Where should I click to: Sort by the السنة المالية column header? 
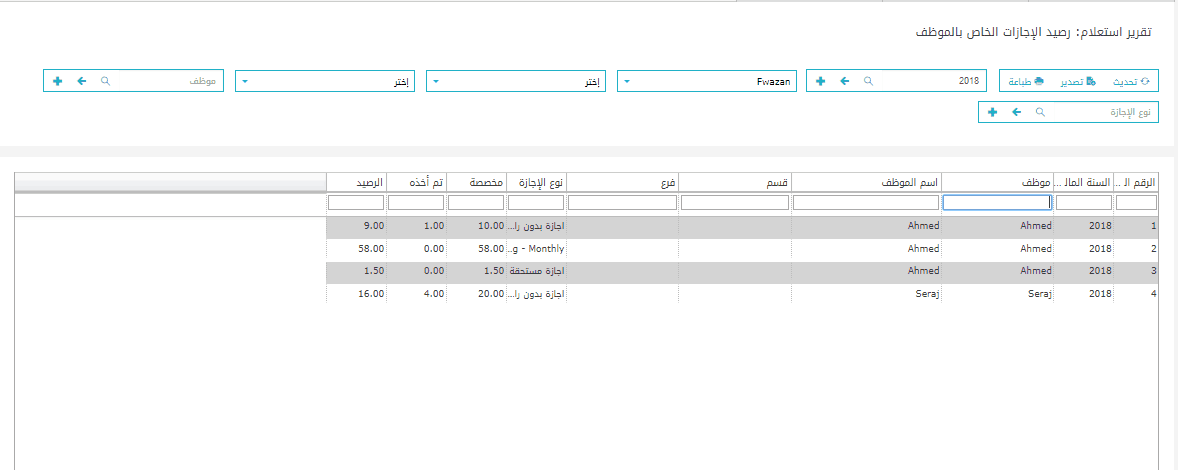tap(1084, 182)
